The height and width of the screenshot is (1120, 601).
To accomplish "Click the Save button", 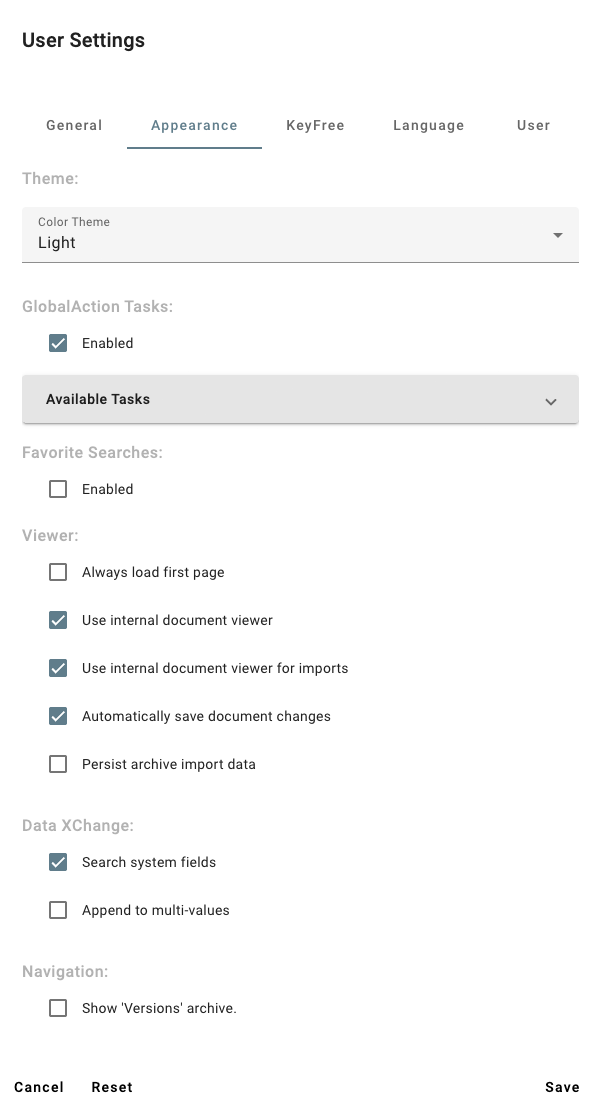I will coord(562,1087).
